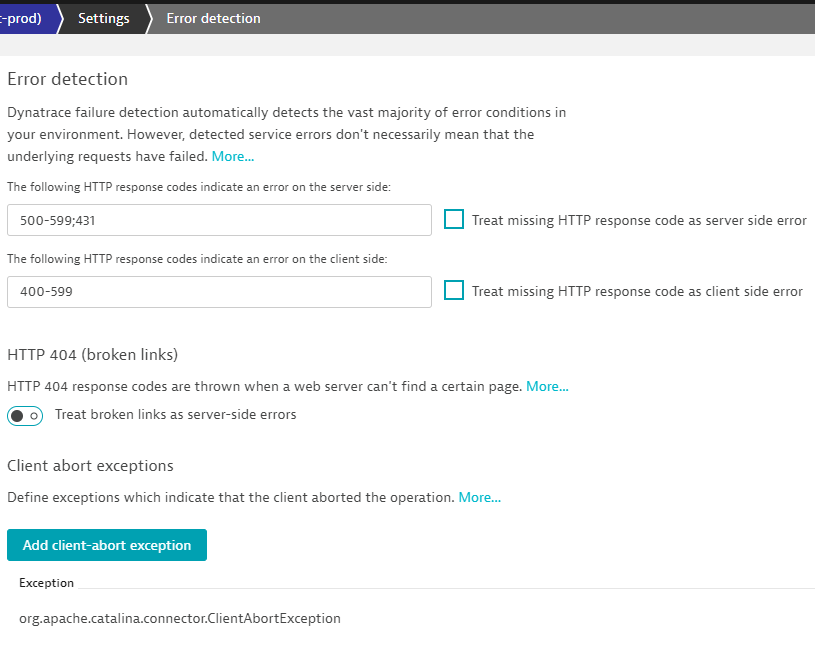
Task: Click the 'Treat missing HTTP response code as server side error' label
Action: [x=639, y=220]
